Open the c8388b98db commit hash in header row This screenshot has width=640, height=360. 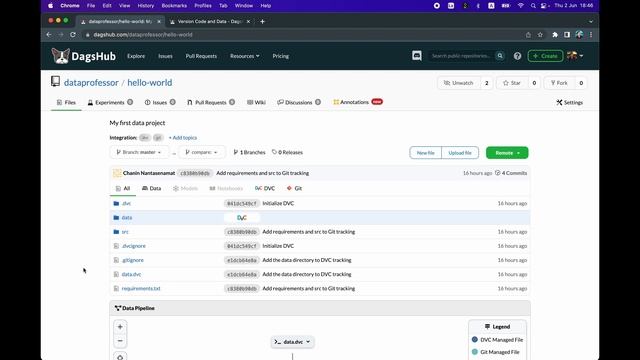click(195, 173)
